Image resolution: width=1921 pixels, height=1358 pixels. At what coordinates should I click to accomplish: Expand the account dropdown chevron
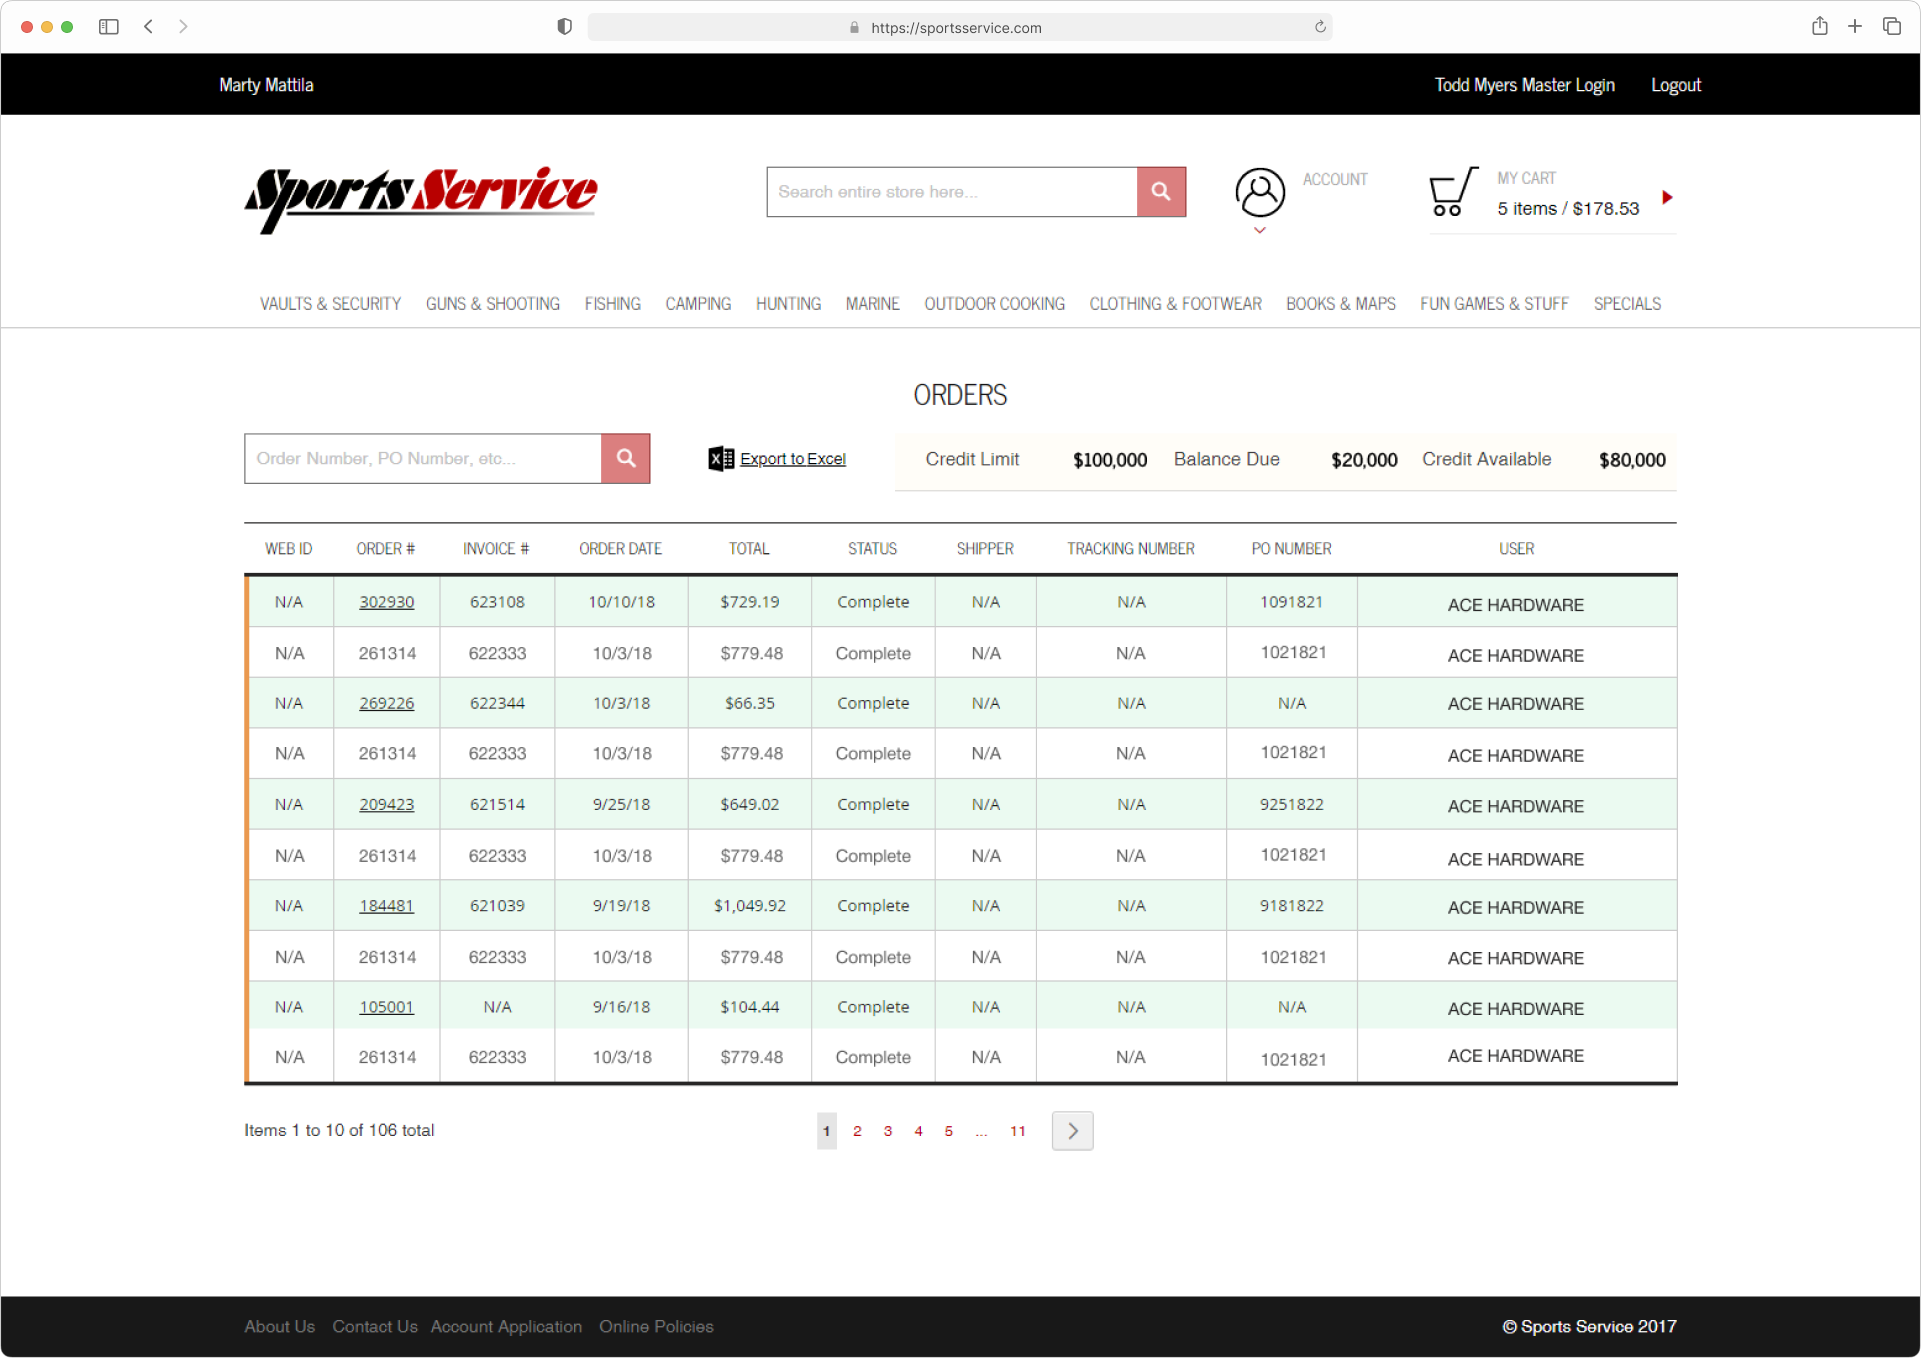1259,231
